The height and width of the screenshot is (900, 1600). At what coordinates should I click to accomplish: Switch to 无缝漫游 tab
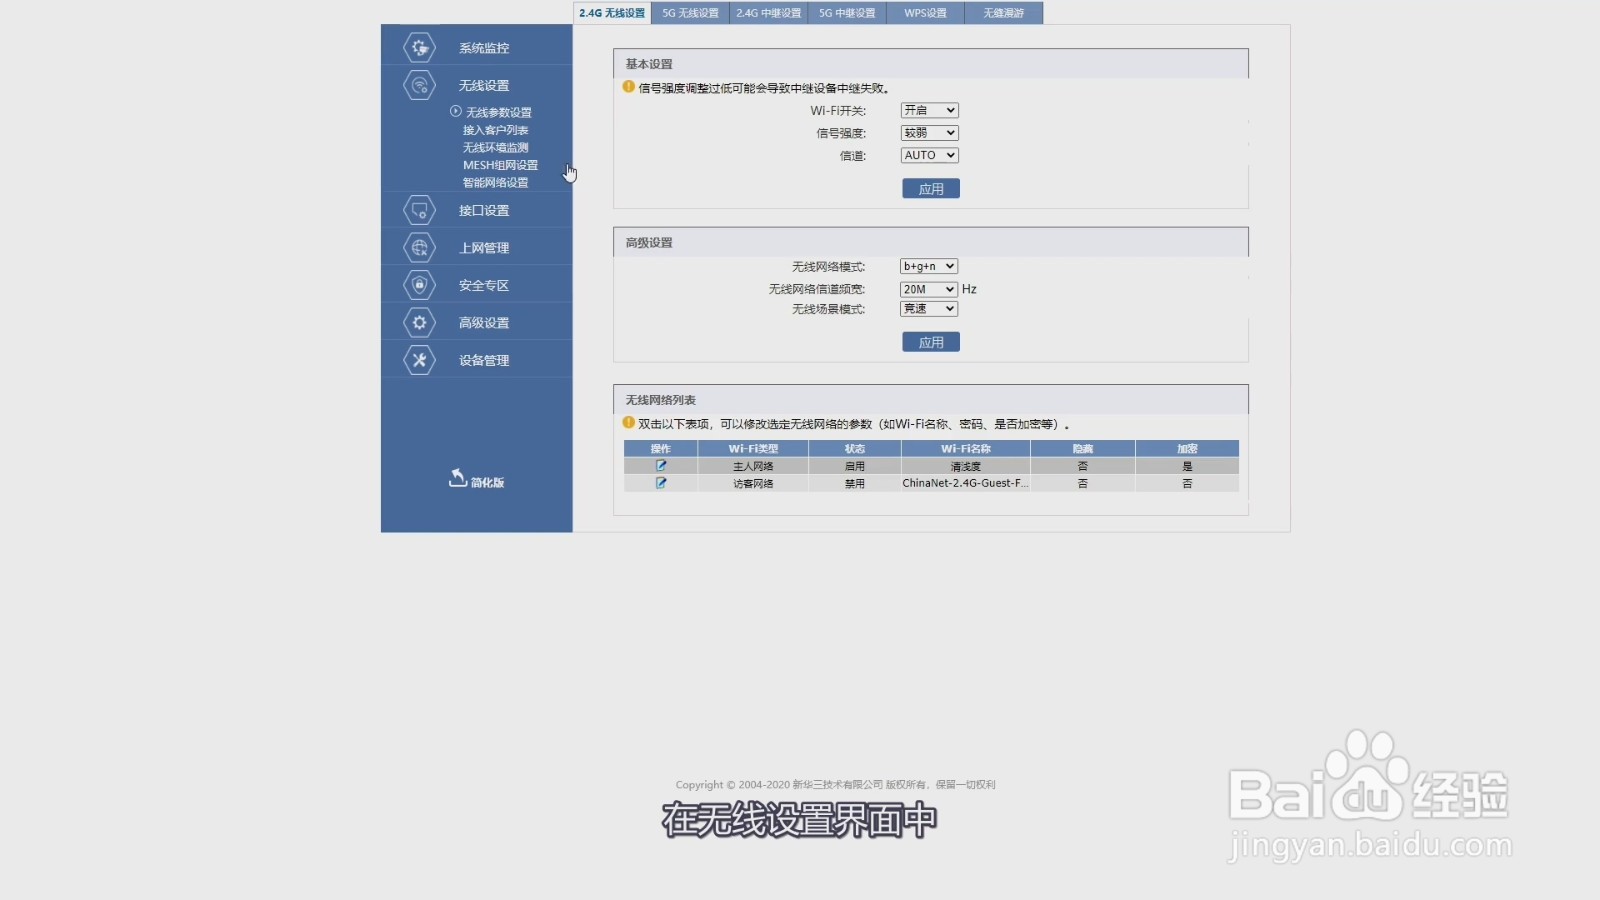(x=1003, y=13)
